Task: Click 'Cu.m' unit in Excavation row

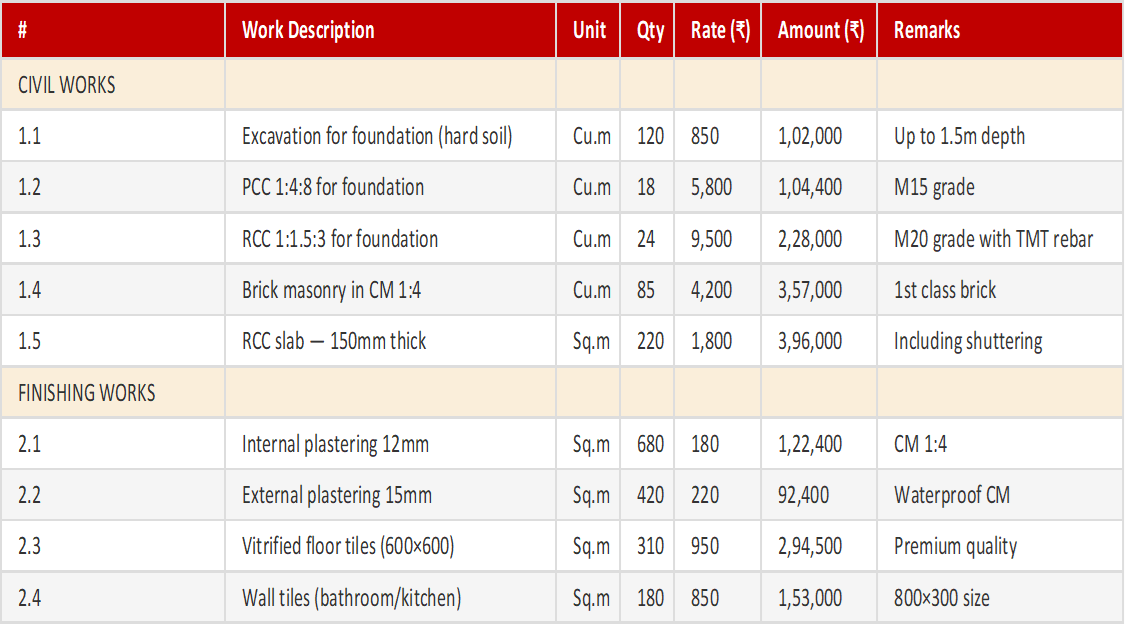Action: point(591,136)
